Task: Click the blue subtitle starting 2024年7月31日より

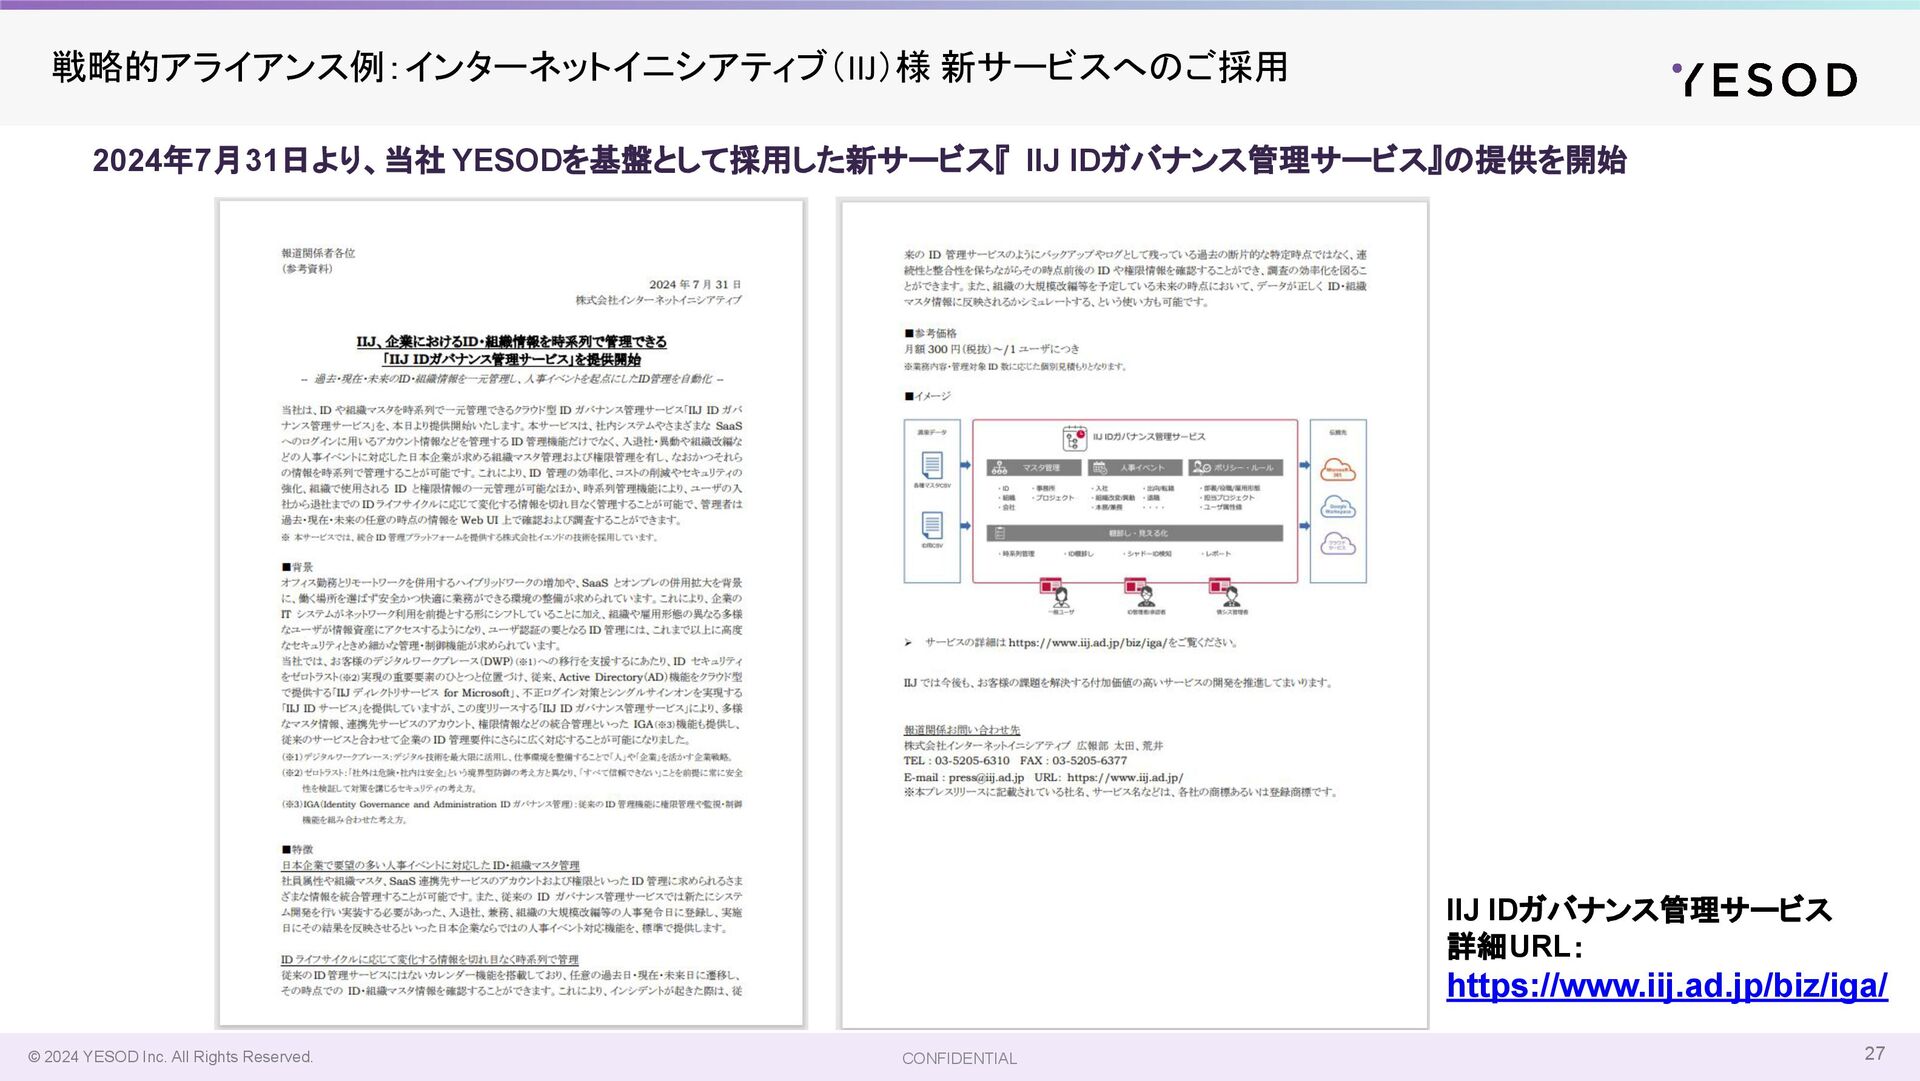Action: (859, 160)
